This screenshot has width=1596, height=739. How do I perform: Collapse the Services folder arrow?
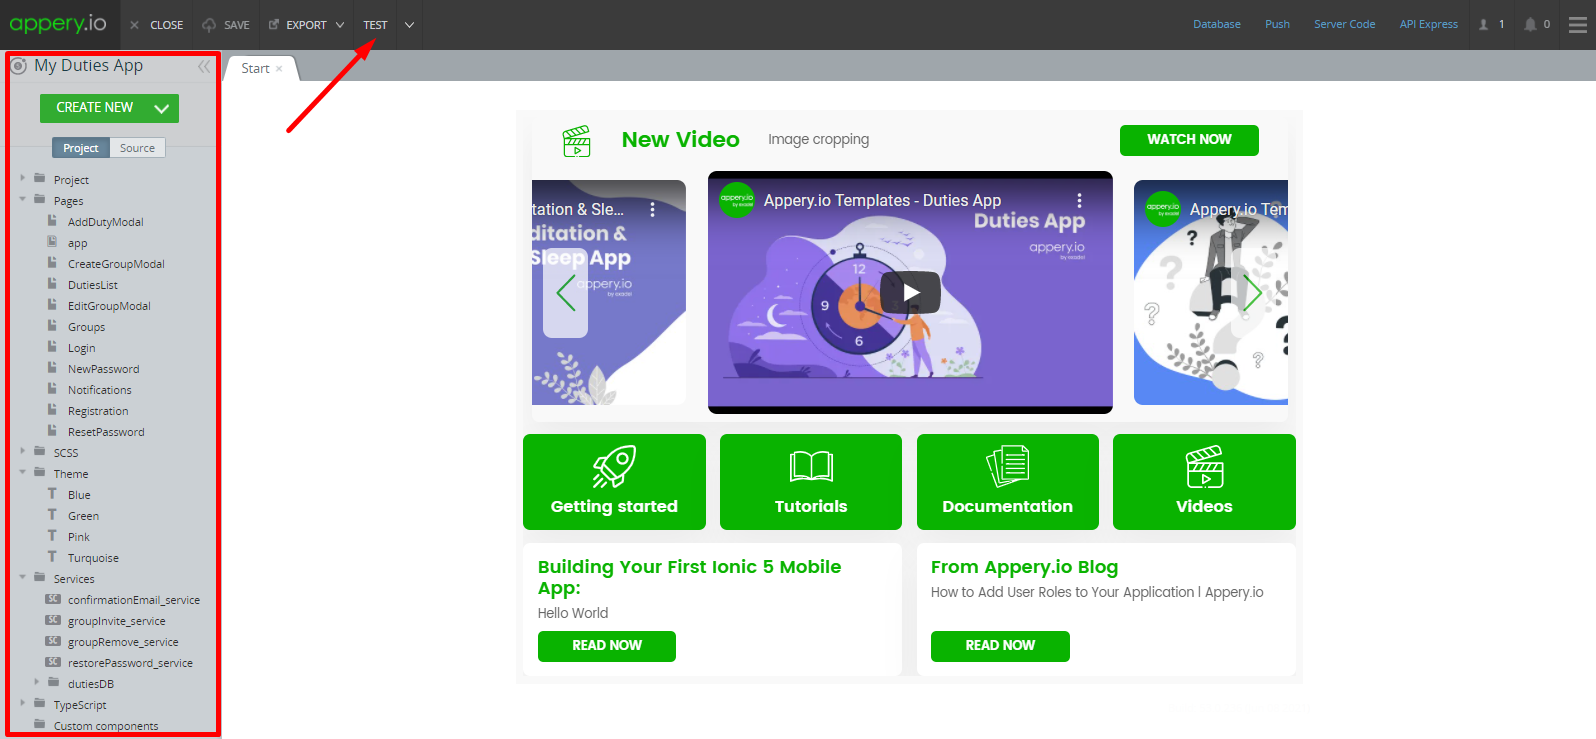23,577
